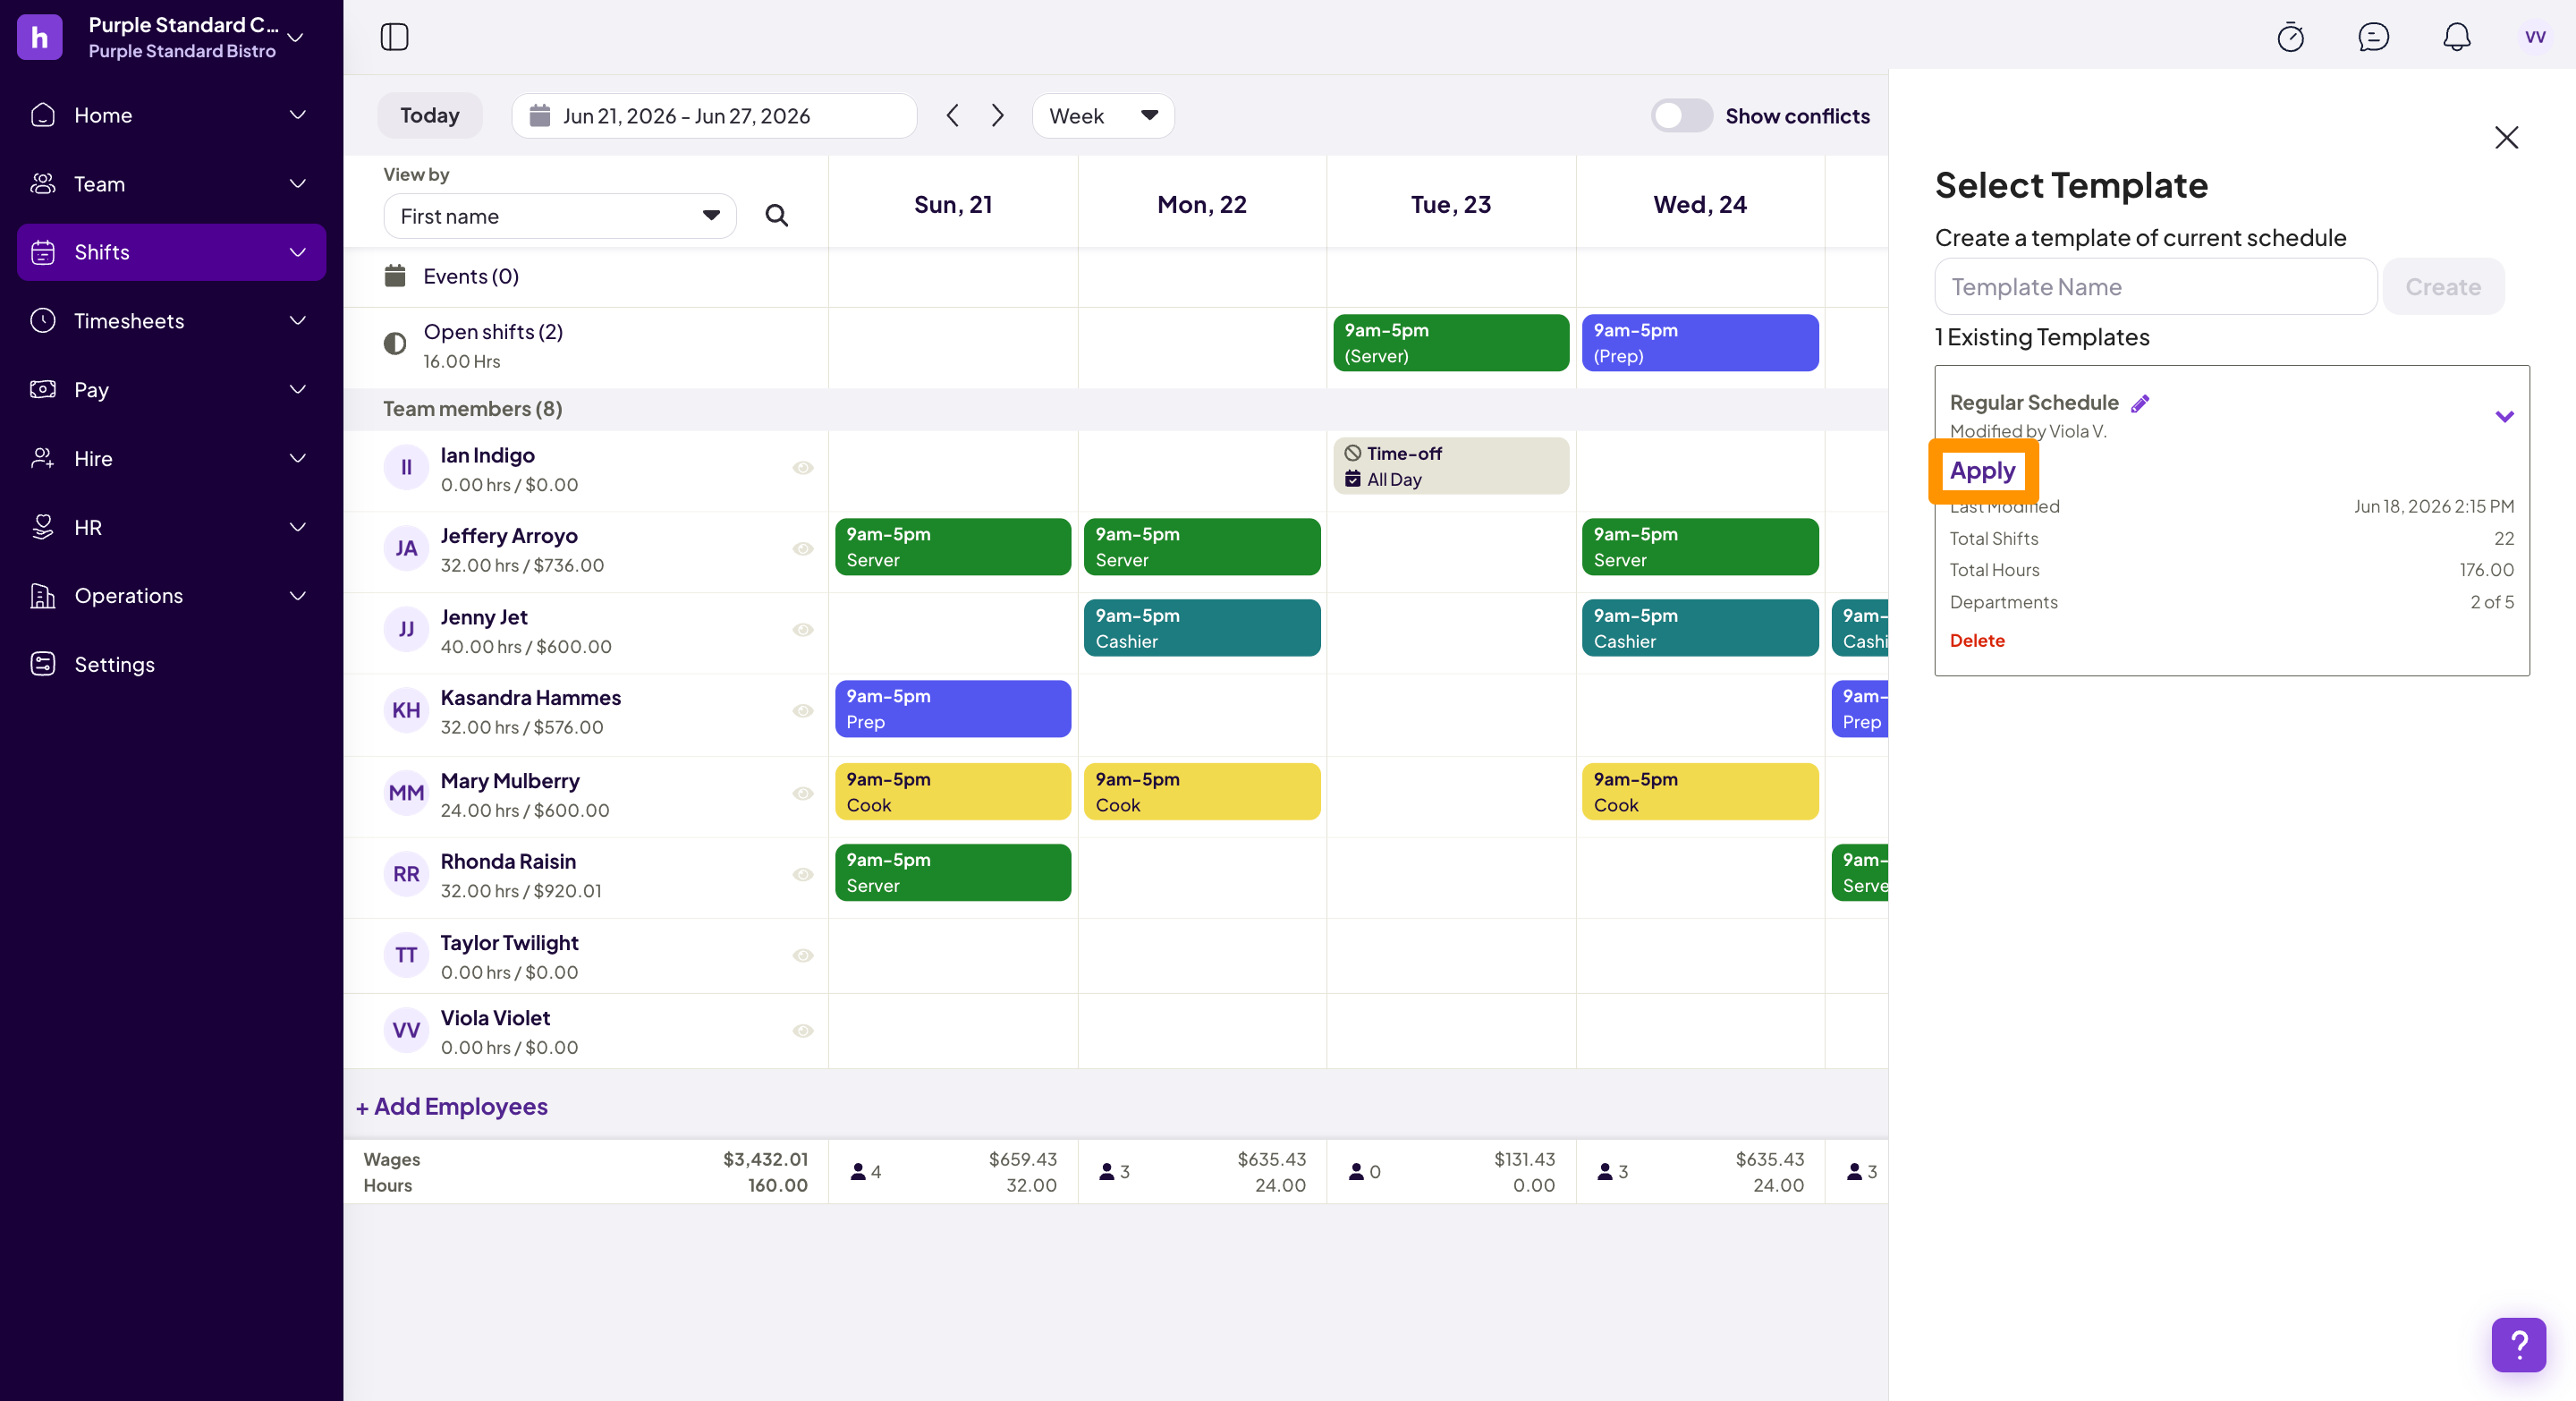Viewport: 2576px width, 1401px height.
Task: Toggle visibility eye for Ian Indigo
Action: (x=802, y=468)
